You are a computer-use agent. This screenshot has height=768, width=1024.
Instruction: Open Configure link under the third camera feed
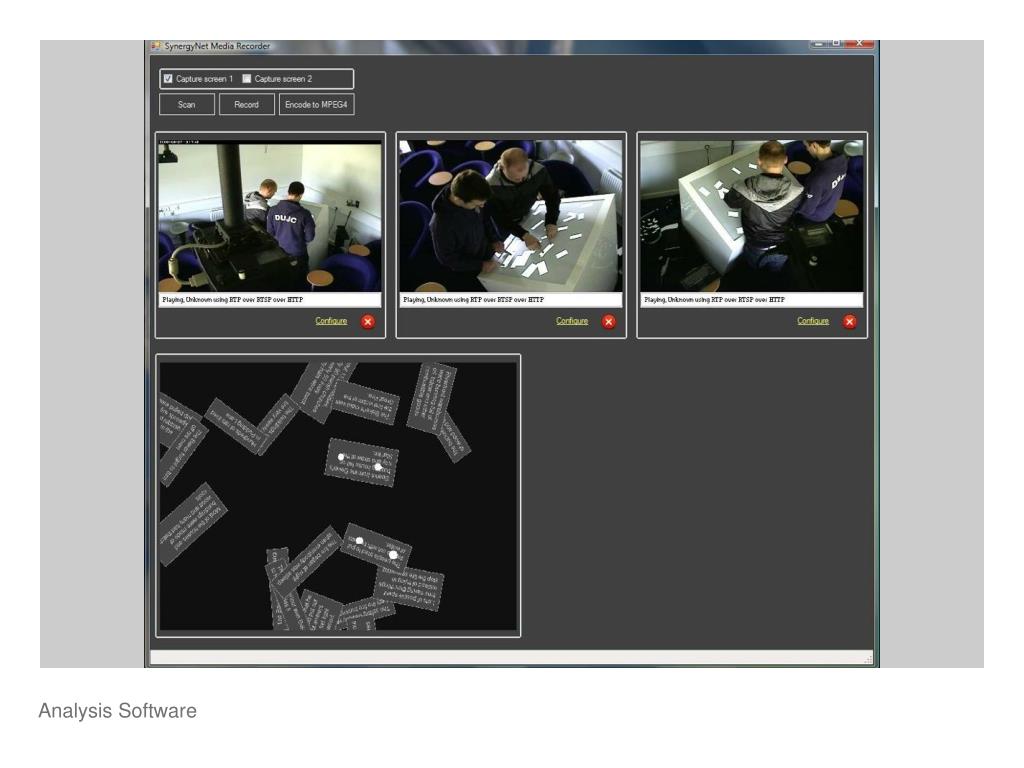click(x=813, y=321)
